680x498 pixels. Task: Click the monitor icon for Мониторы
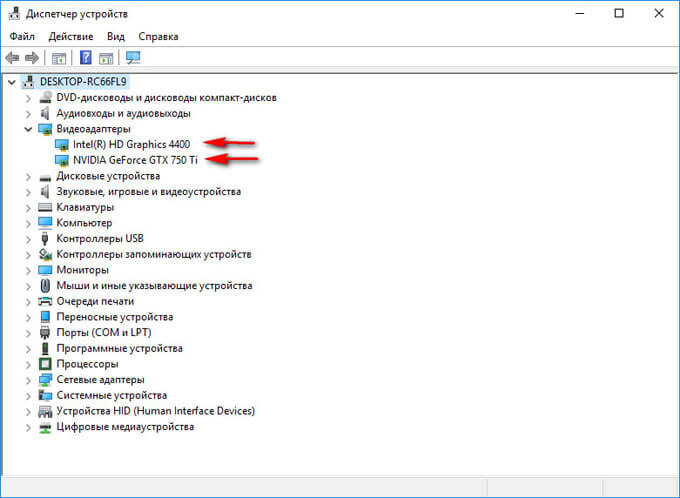[45, 270]
